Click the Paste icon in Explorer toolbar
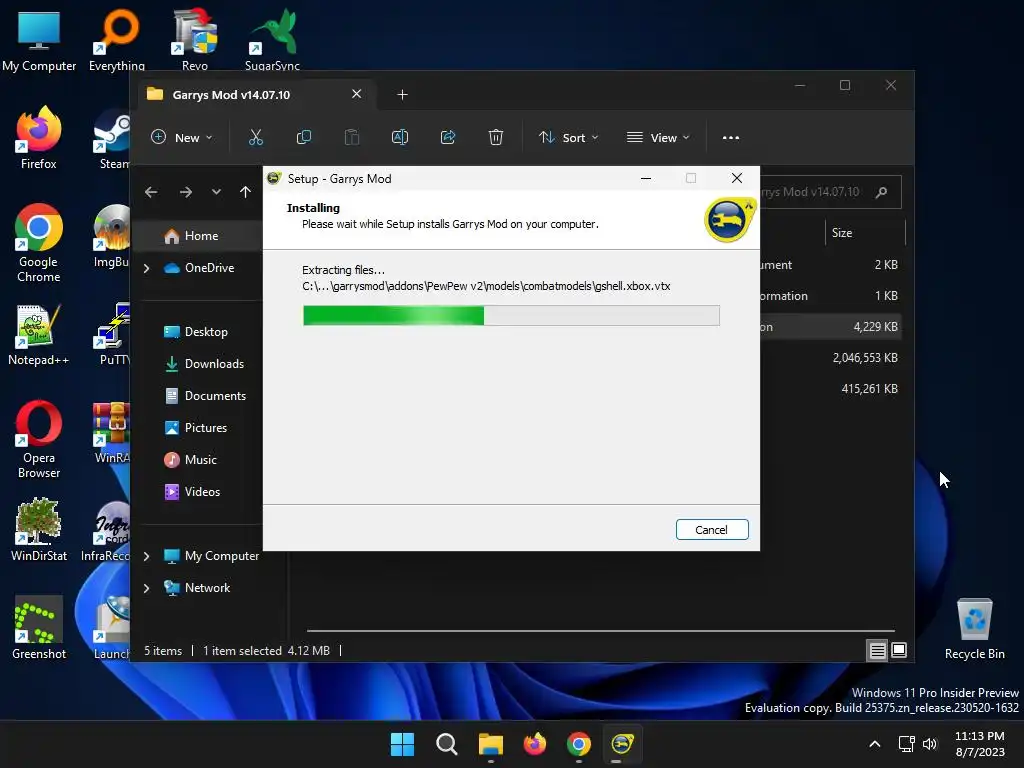This screenshot has height=768, width=1024. [x=351, y=137]
